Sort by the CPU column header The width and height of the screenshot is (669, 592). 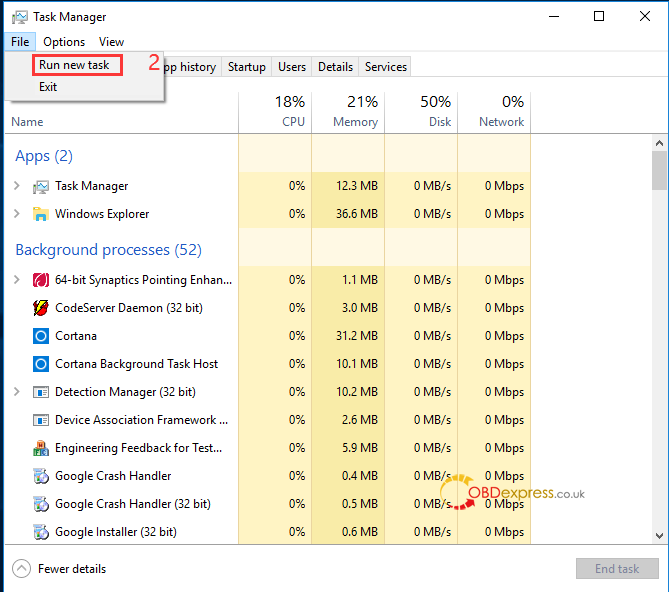pos(275,113)
